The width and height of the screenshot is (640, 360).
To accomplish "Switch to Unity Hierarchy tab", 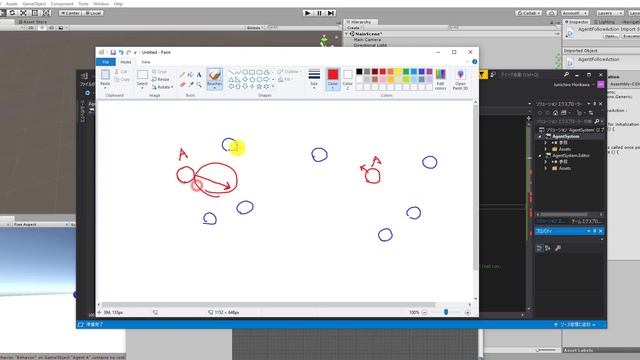I will (x=361, y=22).
